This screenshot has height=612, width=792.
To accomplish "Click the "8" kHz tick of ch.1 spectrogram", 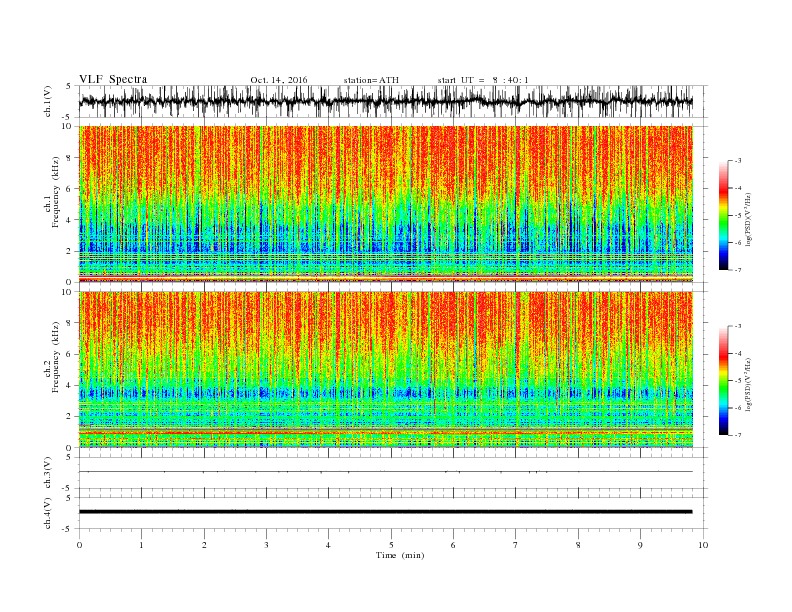I will (70, 158).
